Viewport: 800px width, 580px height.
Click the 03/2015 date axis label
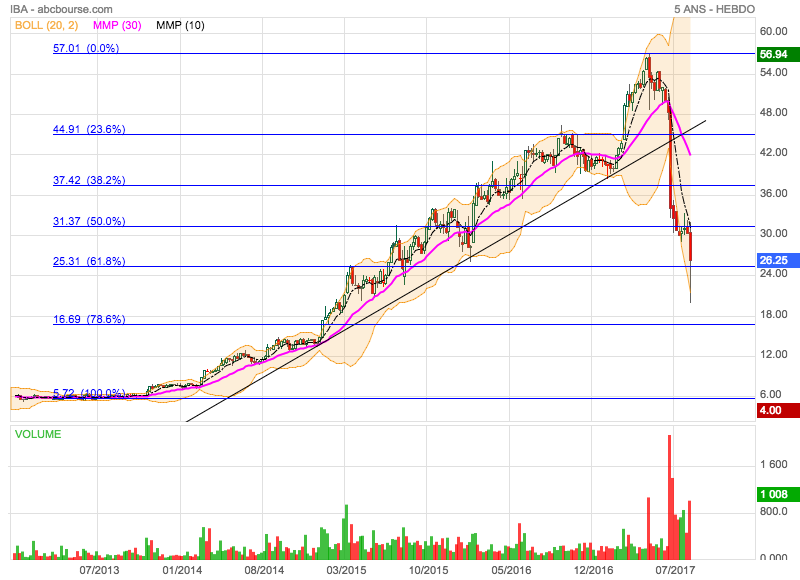pos(346,570)
